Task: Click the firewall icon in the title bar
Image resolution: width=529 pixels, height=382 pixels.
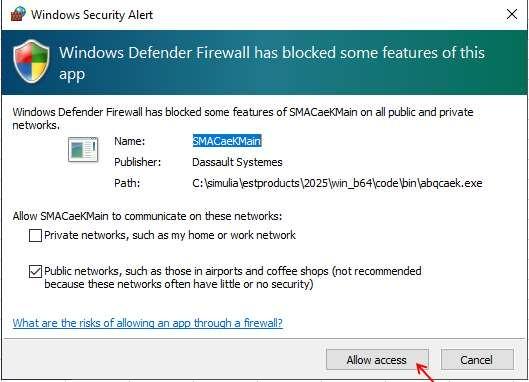Action: coord(18,14)
